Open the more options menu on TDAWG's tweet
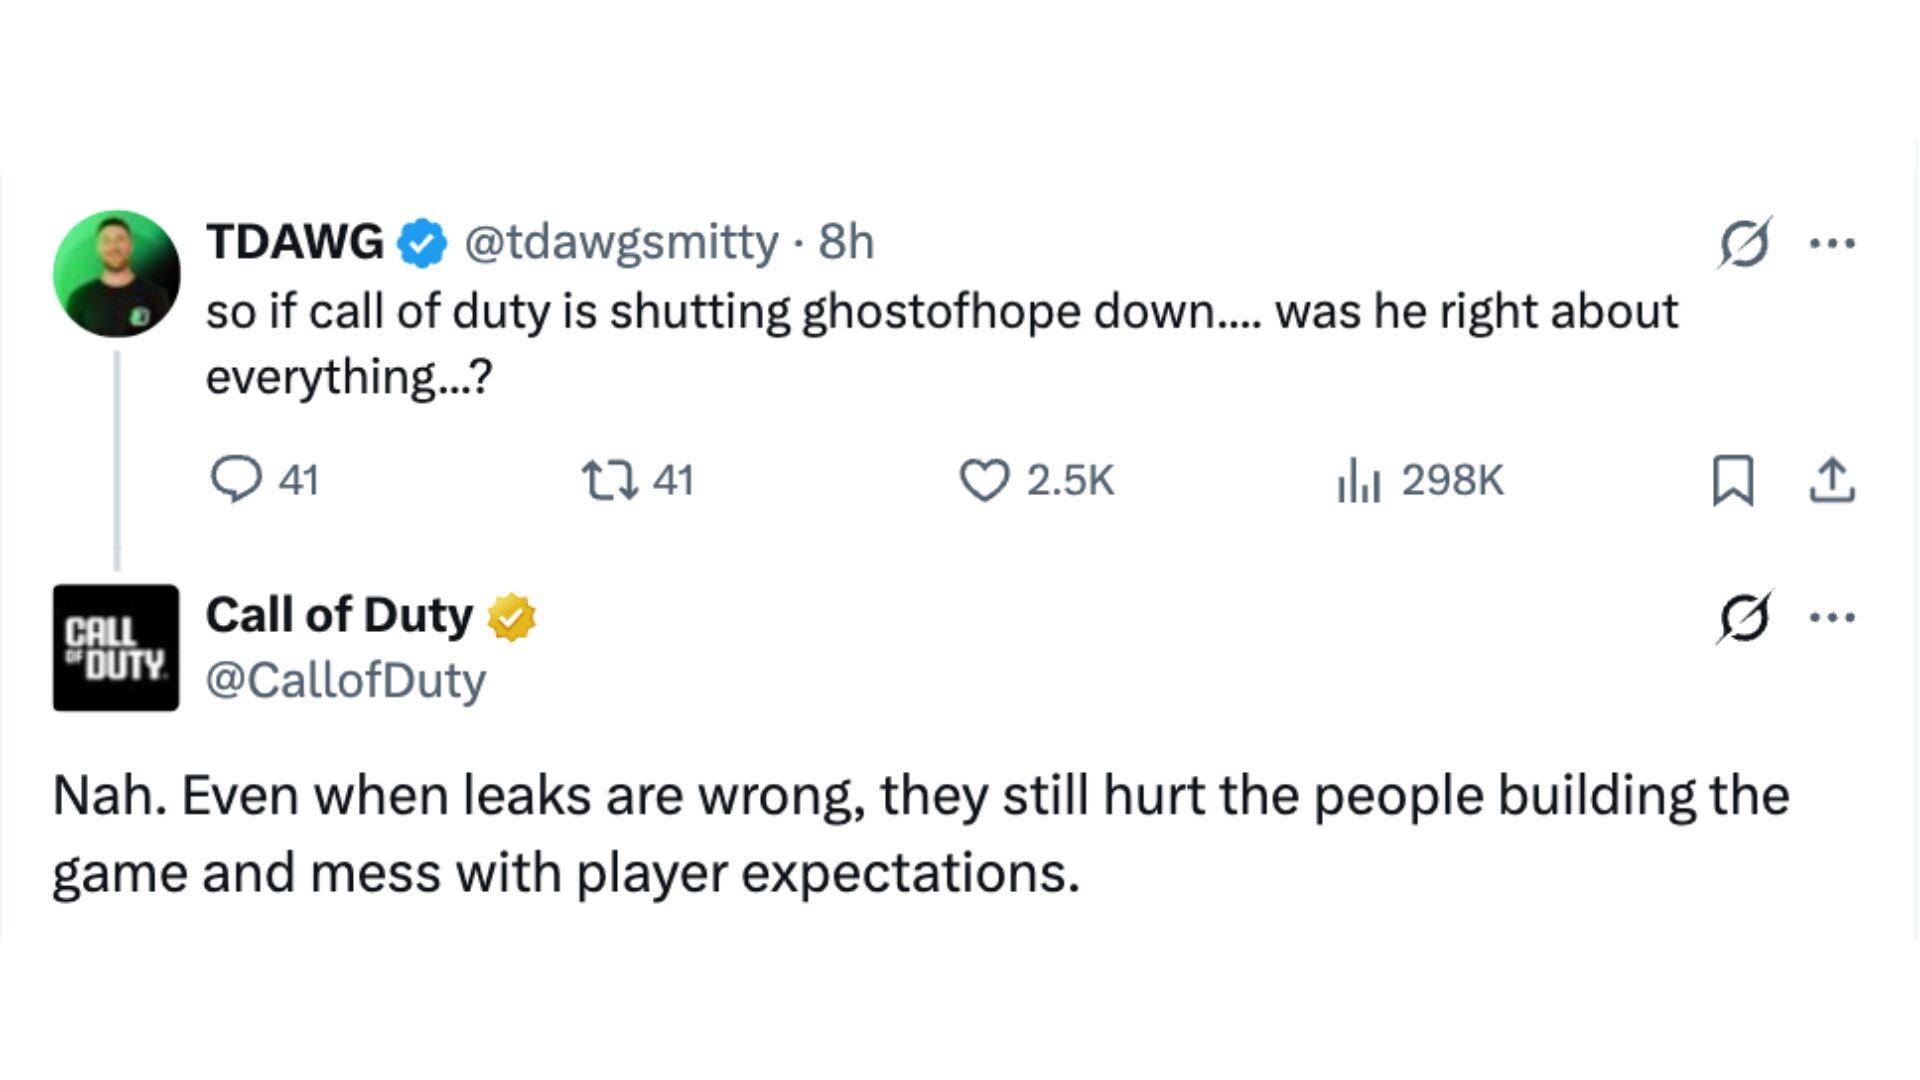This screenshot has width=1920, height=1080. 1833,243
